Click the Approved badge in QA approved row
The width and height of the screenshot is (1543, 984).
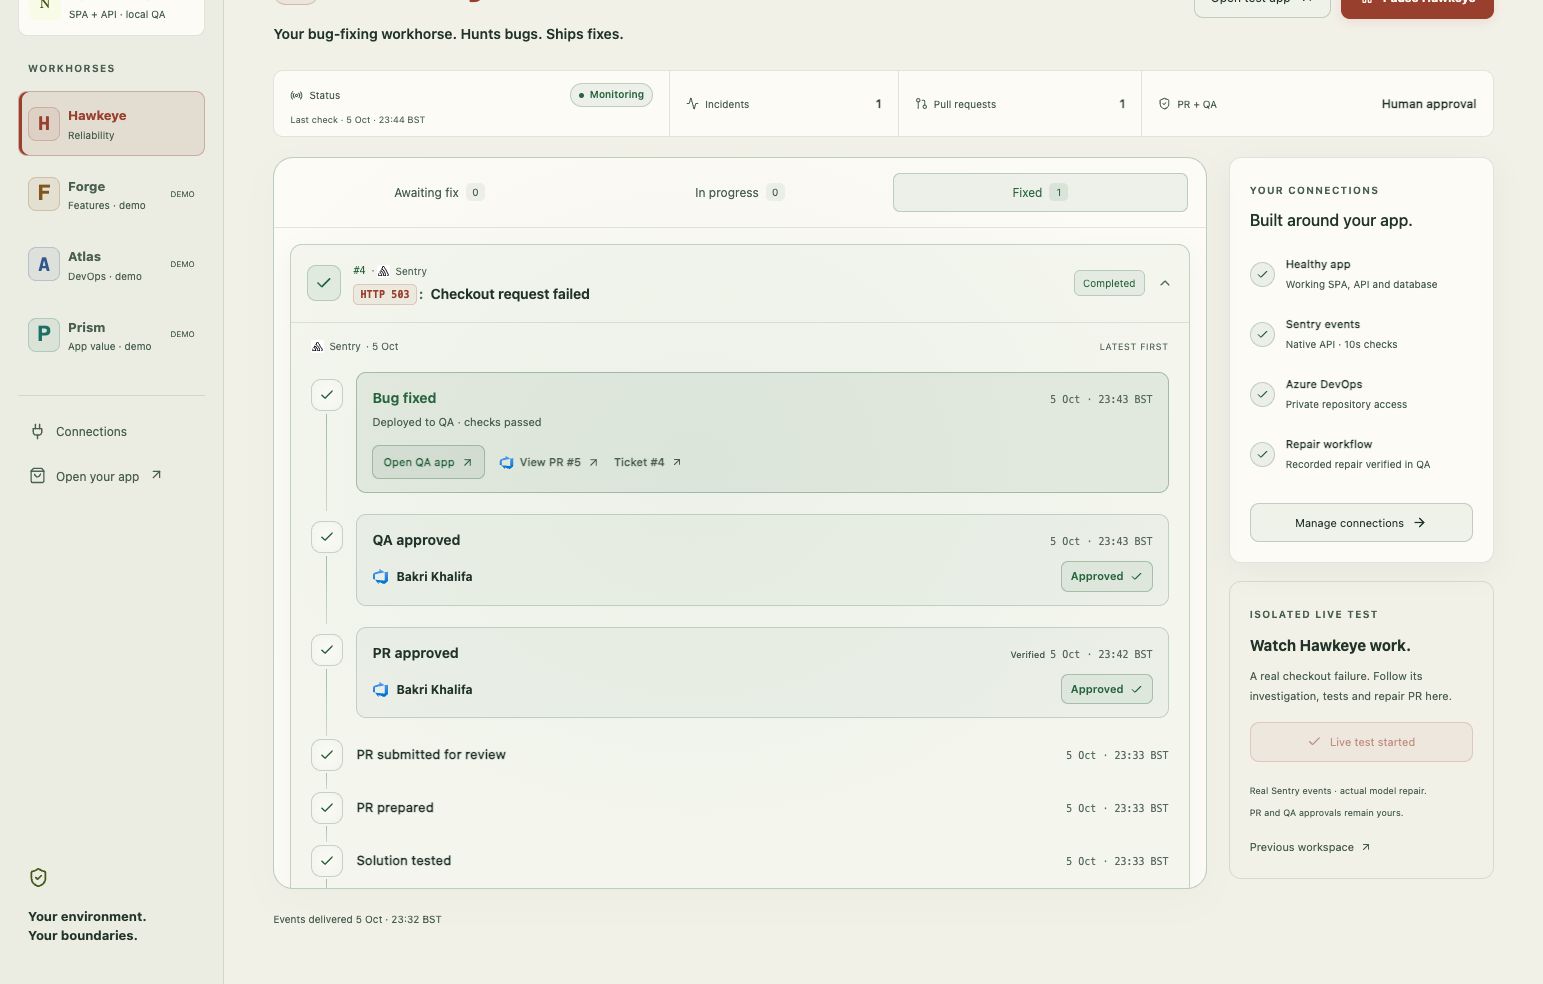1106,577
